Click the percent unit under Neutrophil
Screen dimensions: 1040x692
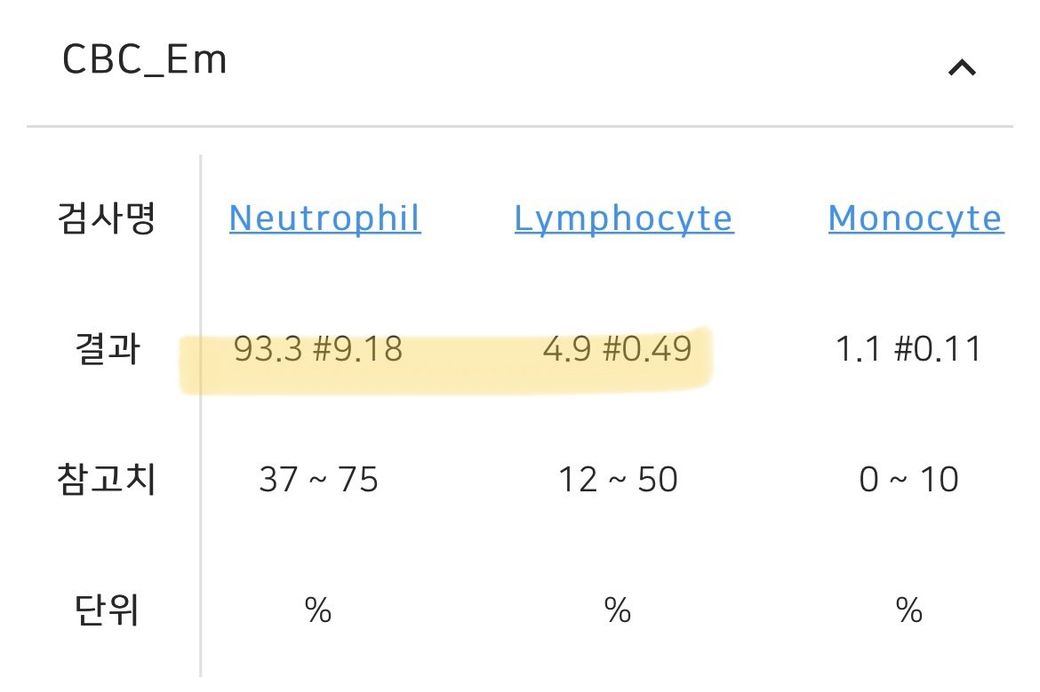click(318, 610)
